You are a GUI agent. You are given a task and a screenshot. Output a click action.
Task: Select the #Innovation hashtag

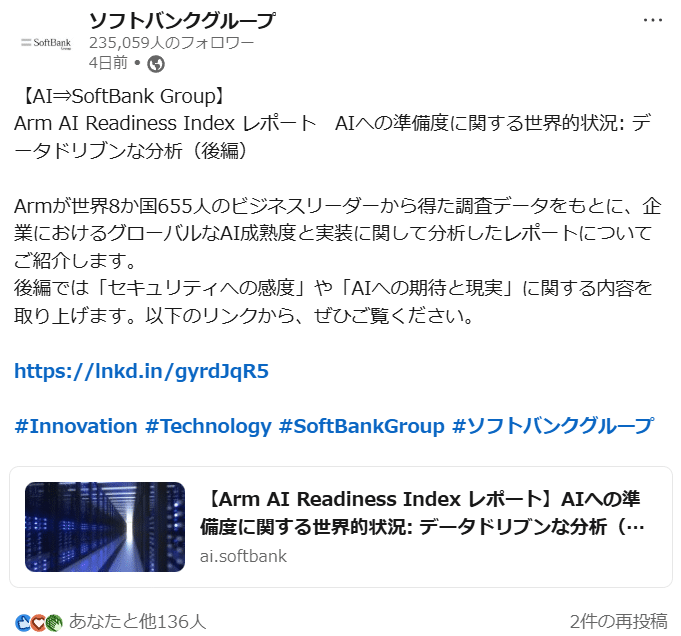[76, 426]
